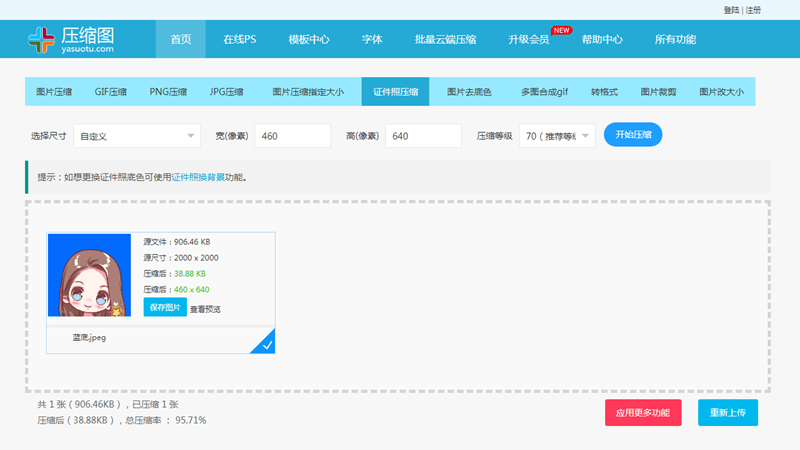800x450 pixels.
Task: Switch to 多图合成gif tab
Action: pyautogui.click(x=544, y=92)
